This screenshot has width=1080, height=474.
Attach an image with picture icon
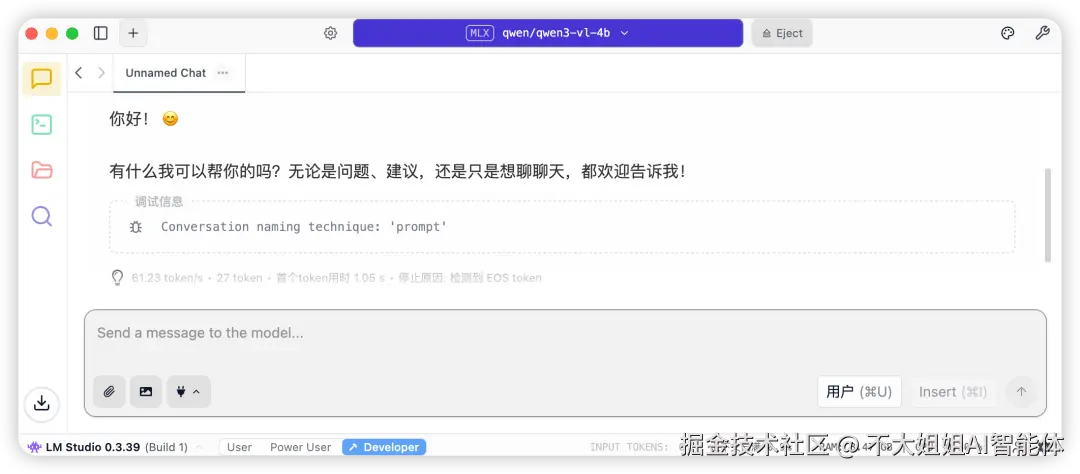pos(146,392)
